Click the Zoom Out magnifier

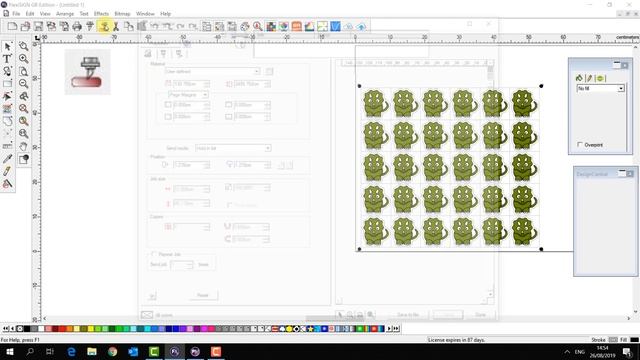pos(24,84)
